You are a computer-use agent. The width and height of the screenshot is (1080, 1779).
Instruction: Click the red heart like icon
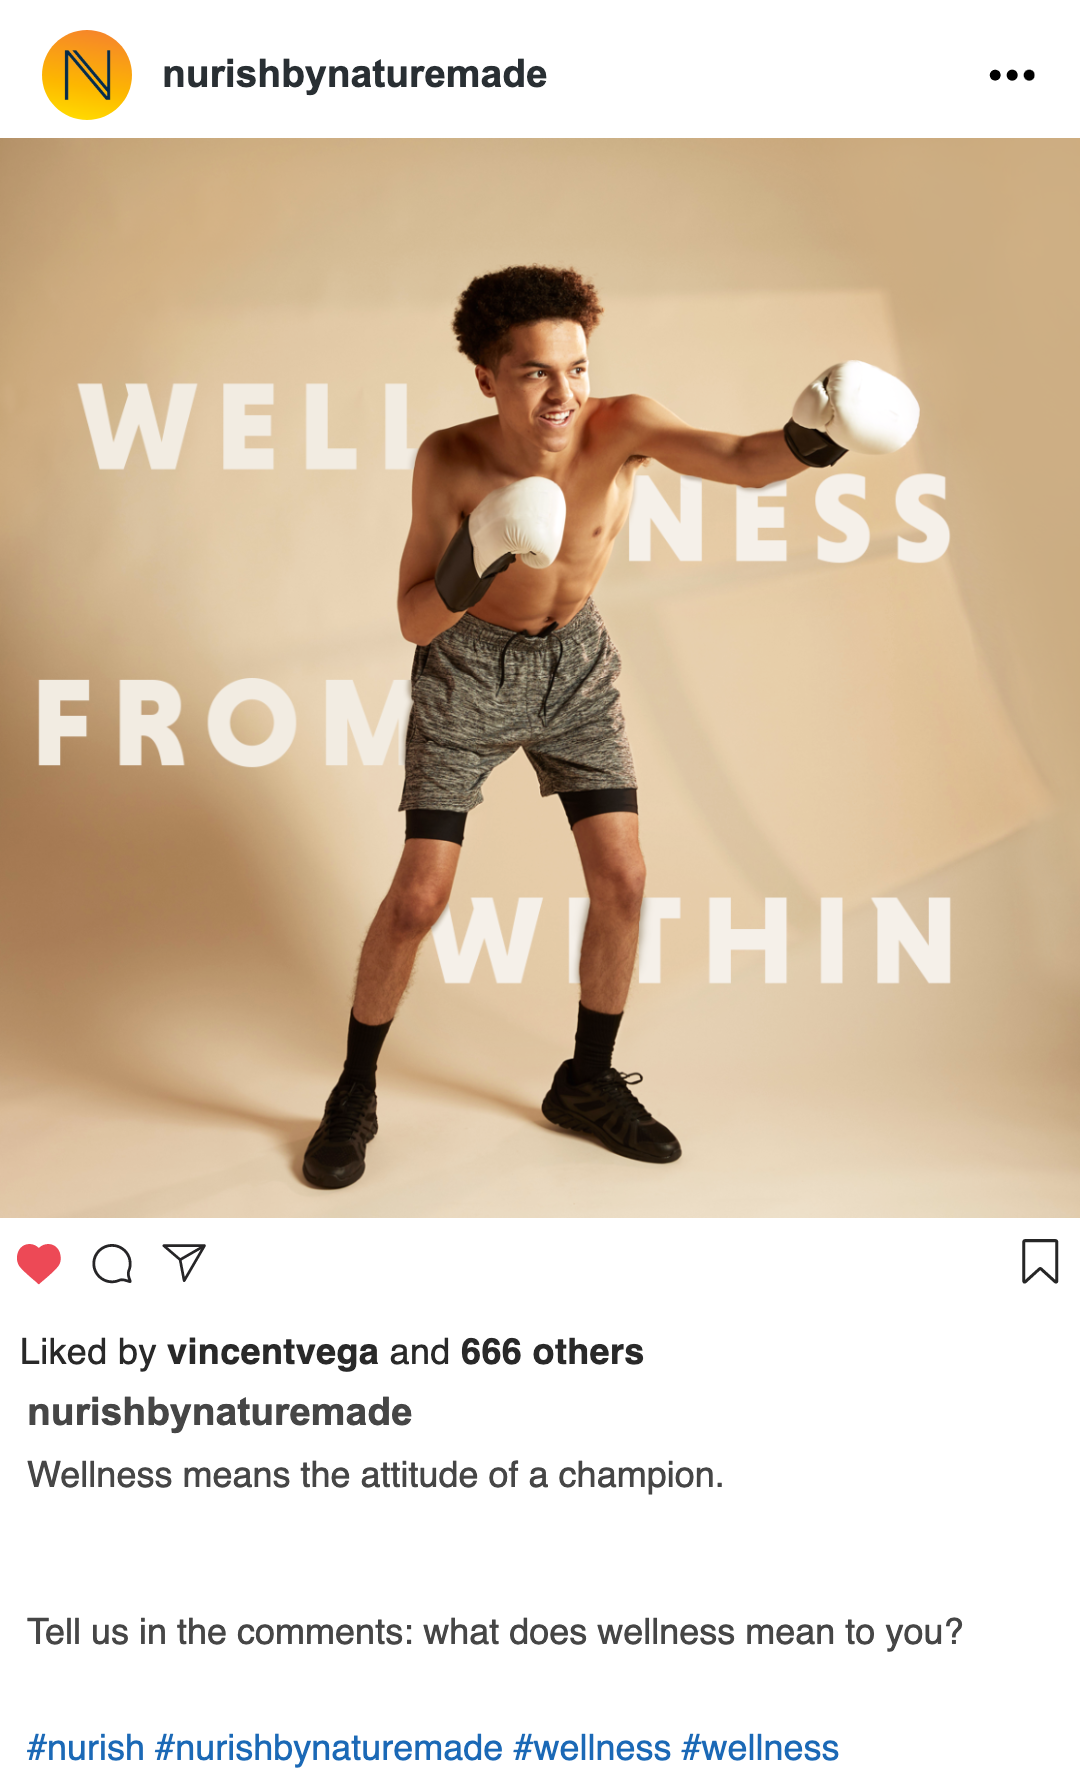click(x=39, y=1263)
